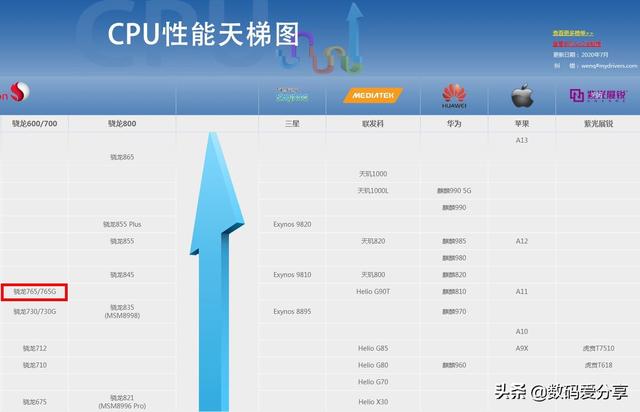Click the 天玑800 cell
This screenshot has width=640, height=412.
pyautogui.click(x=373, y=274)
